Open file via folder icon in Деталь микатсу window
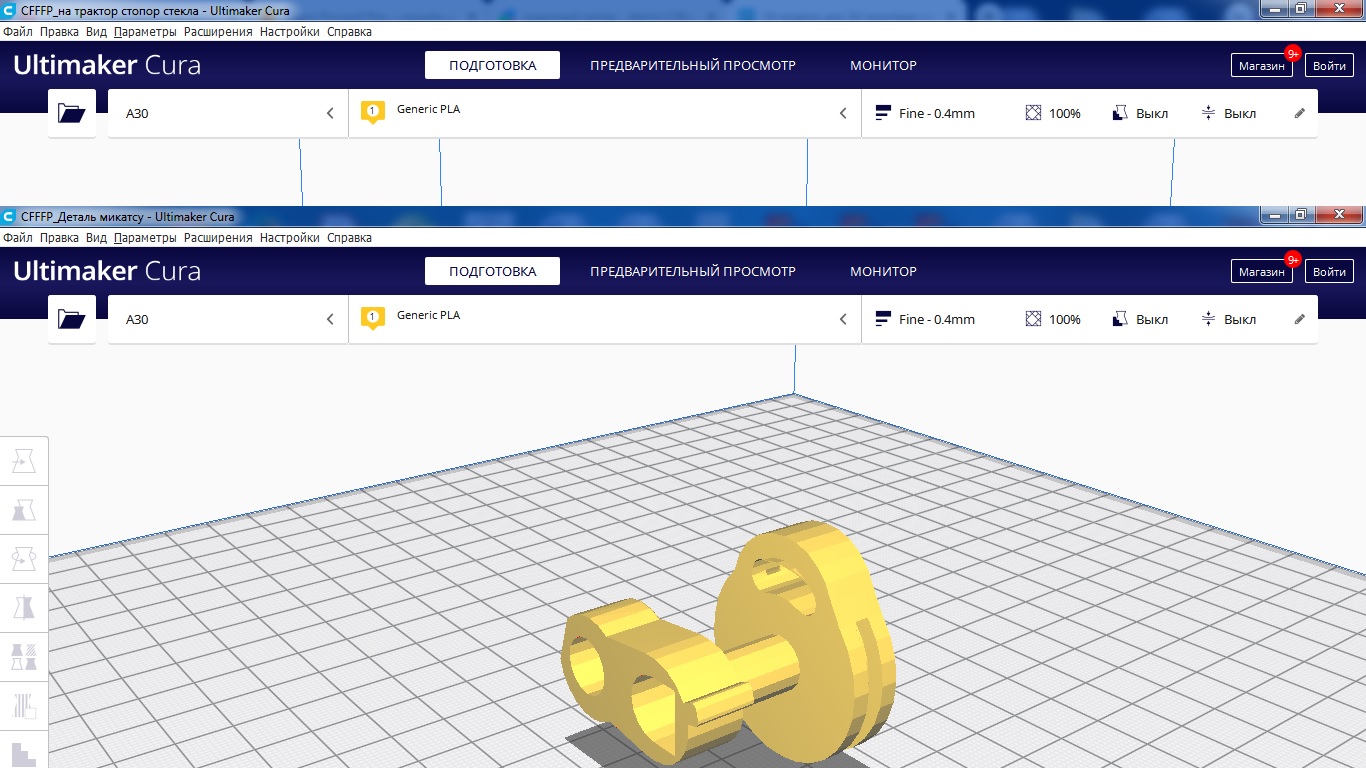The height and width of the screenshot is (768, 1366). pos(72,319)
